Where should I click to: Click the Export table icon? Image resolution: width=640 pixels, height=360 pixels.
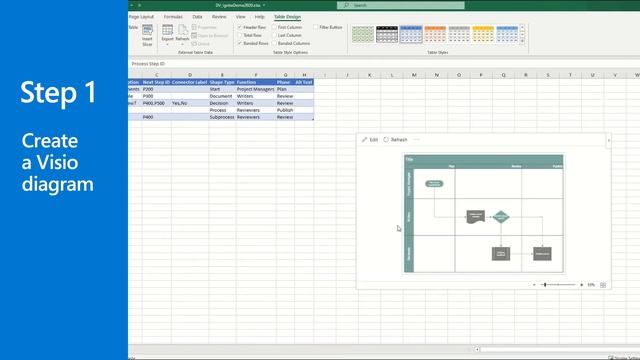[167, 30]
